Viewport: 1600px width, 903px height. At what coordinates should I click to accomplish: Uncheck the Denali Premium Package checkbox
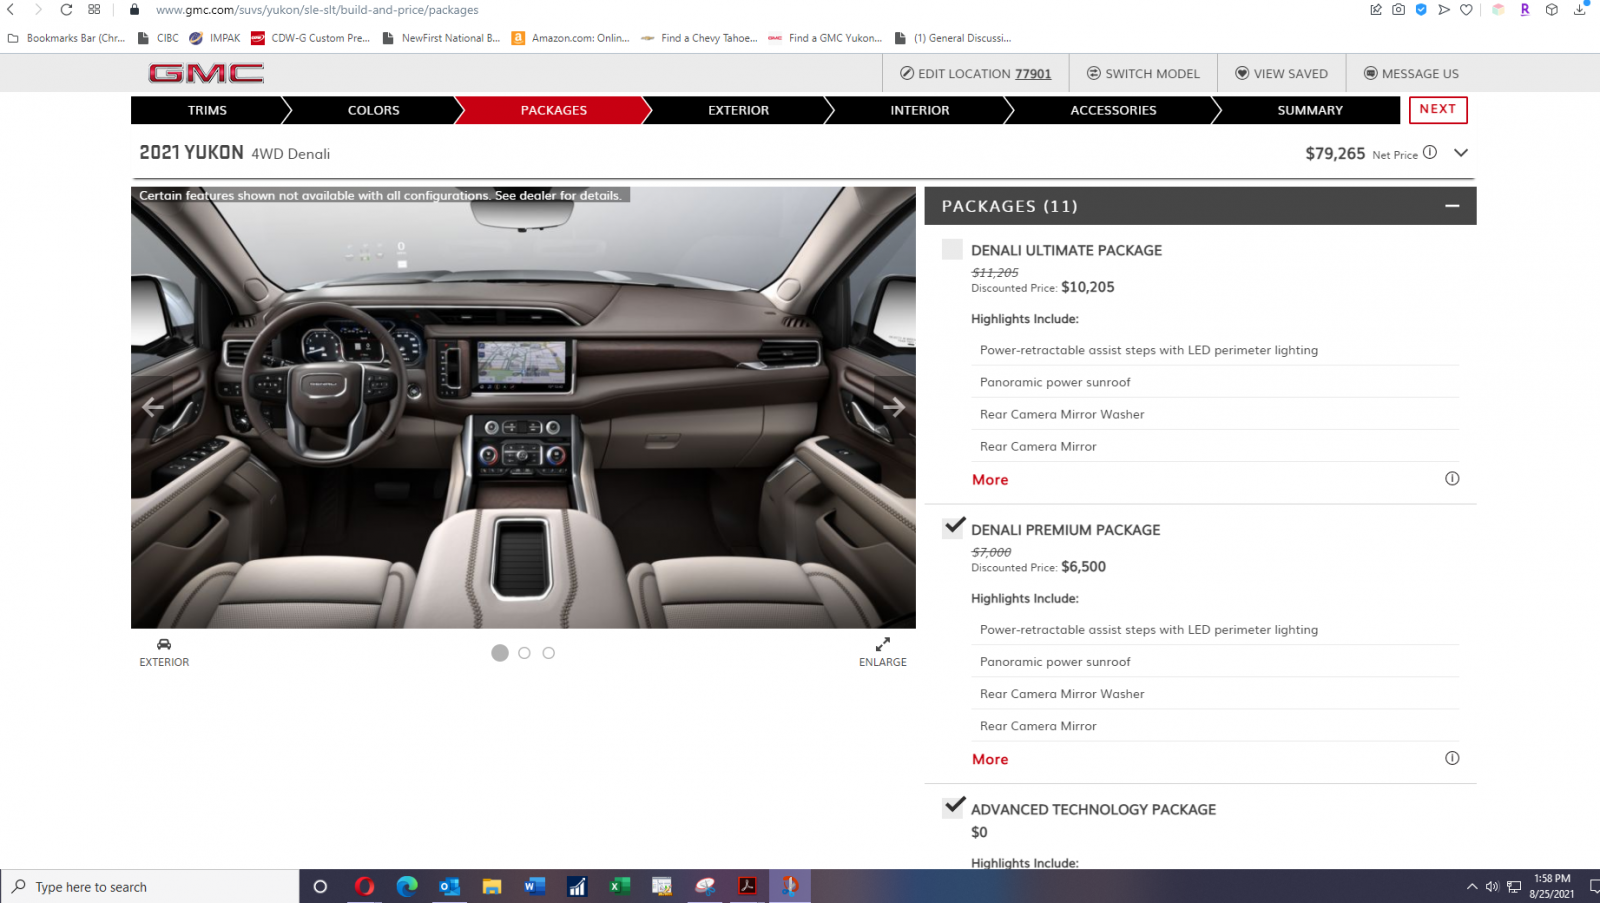953,528
